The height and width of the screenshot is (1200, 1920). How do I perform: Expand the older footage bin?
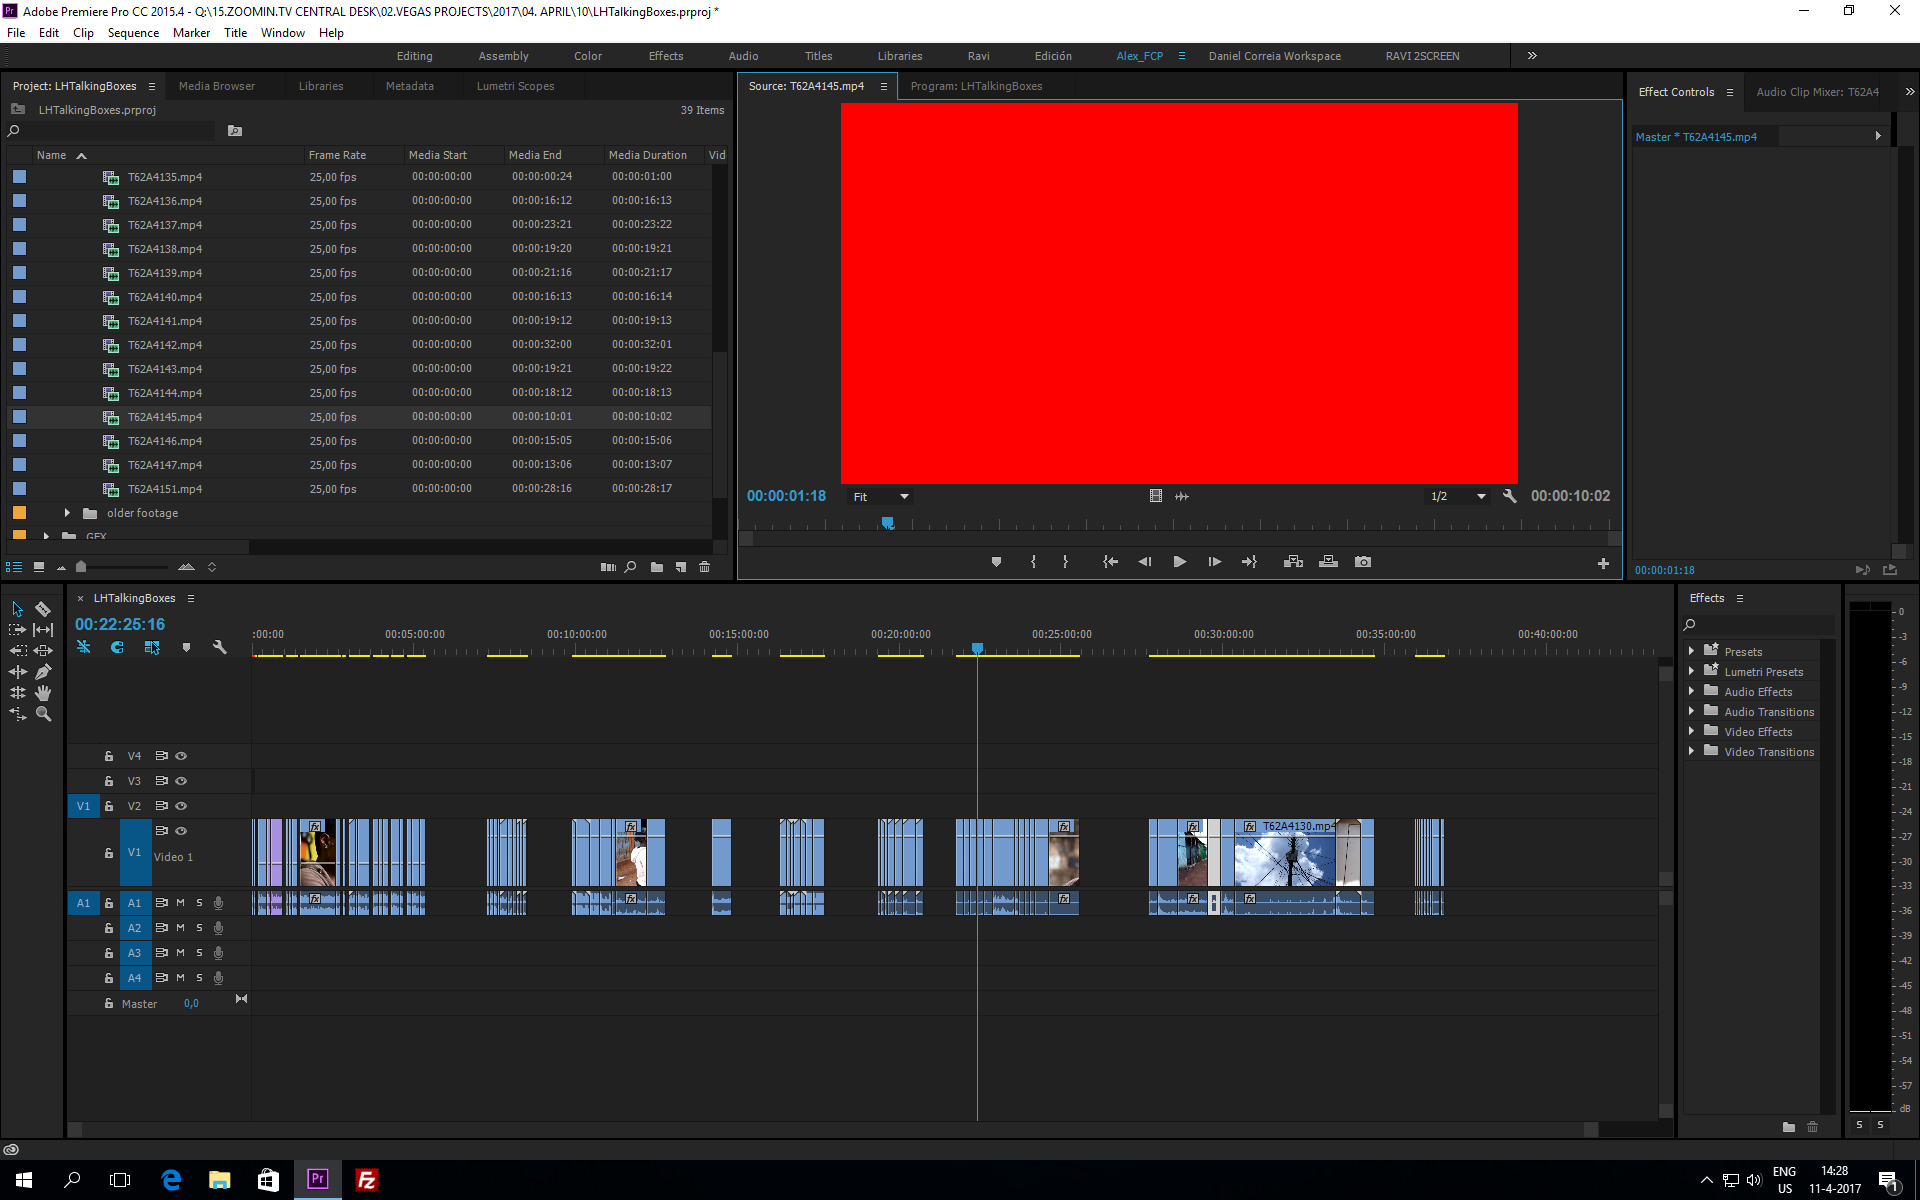click(67, 513)
